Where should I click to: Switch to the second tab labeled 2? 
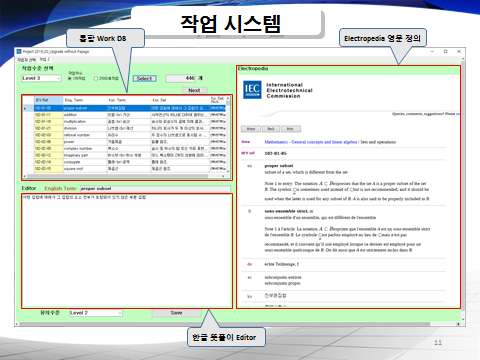(44, 59)
